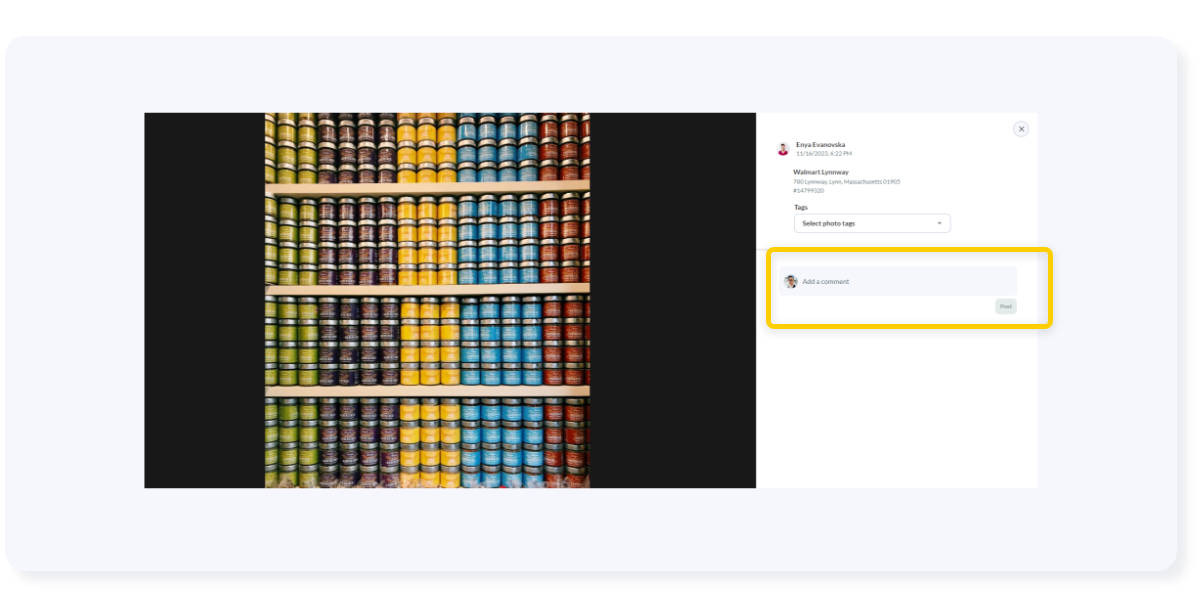The height and width of the screenshot is (596, 1202).
Task: Click the 780 Lynnway address line
Action: 846,182
